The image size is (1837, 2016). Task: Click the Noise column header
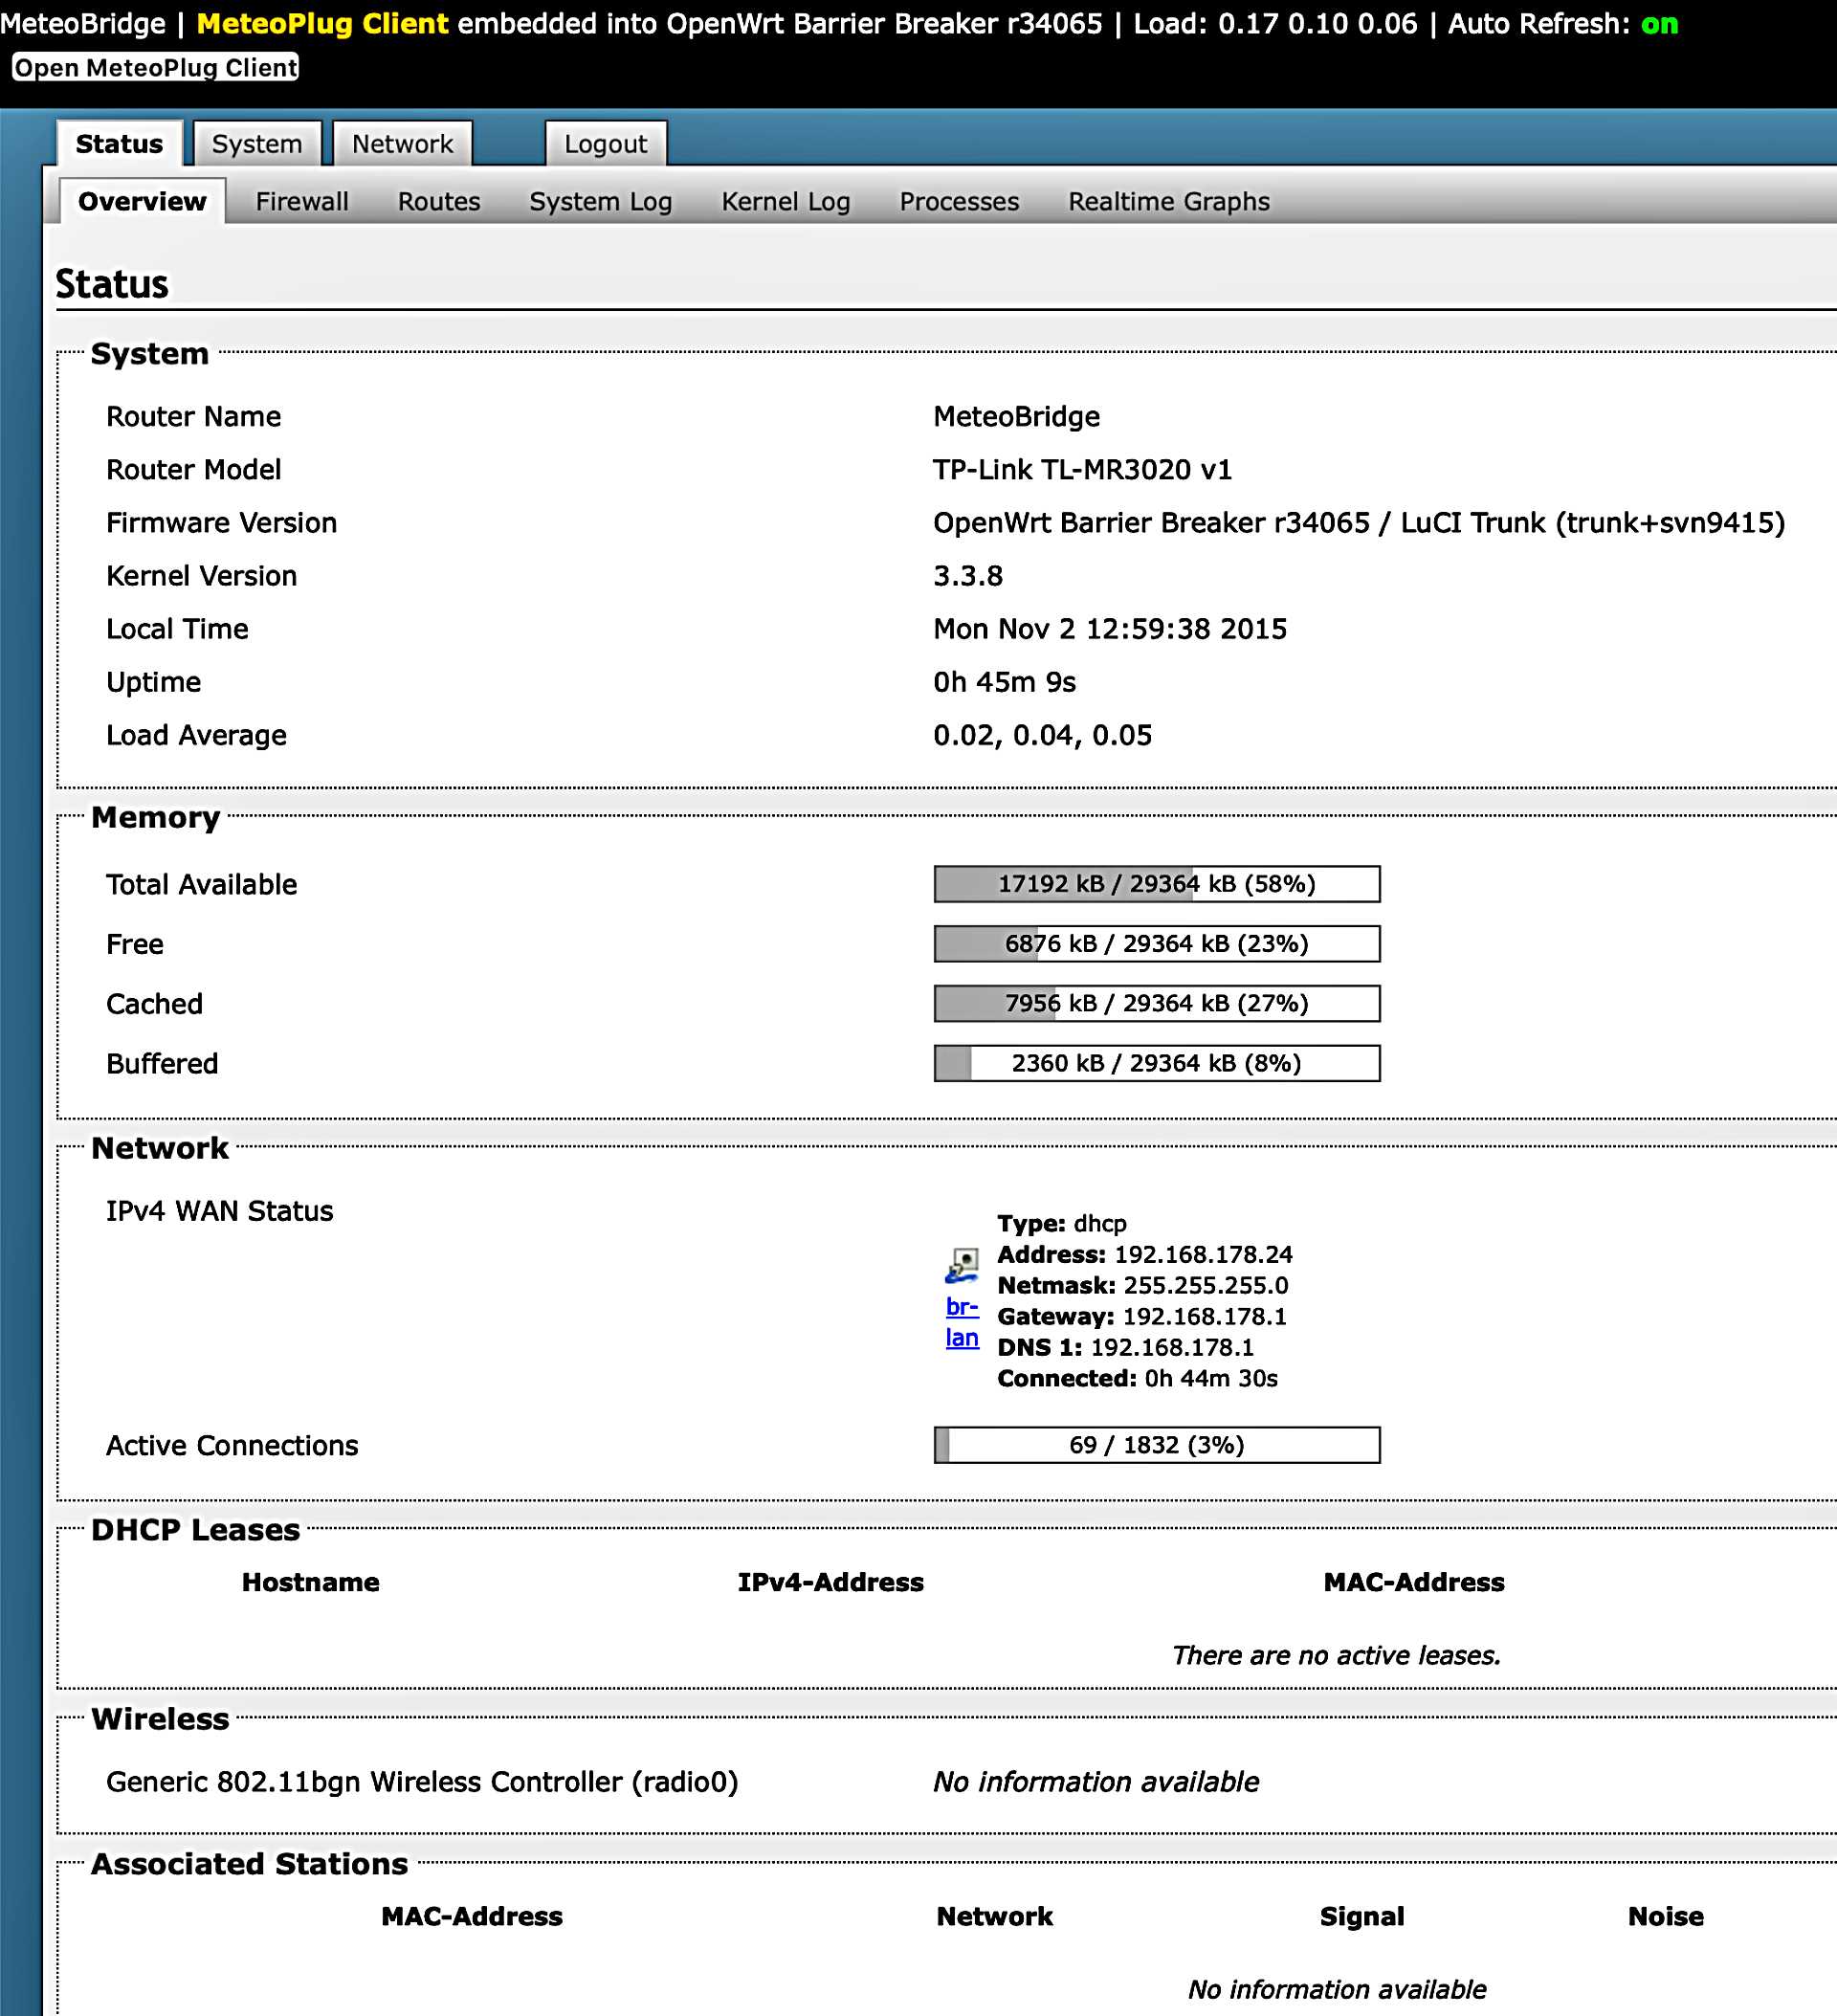(1665, 1916)
